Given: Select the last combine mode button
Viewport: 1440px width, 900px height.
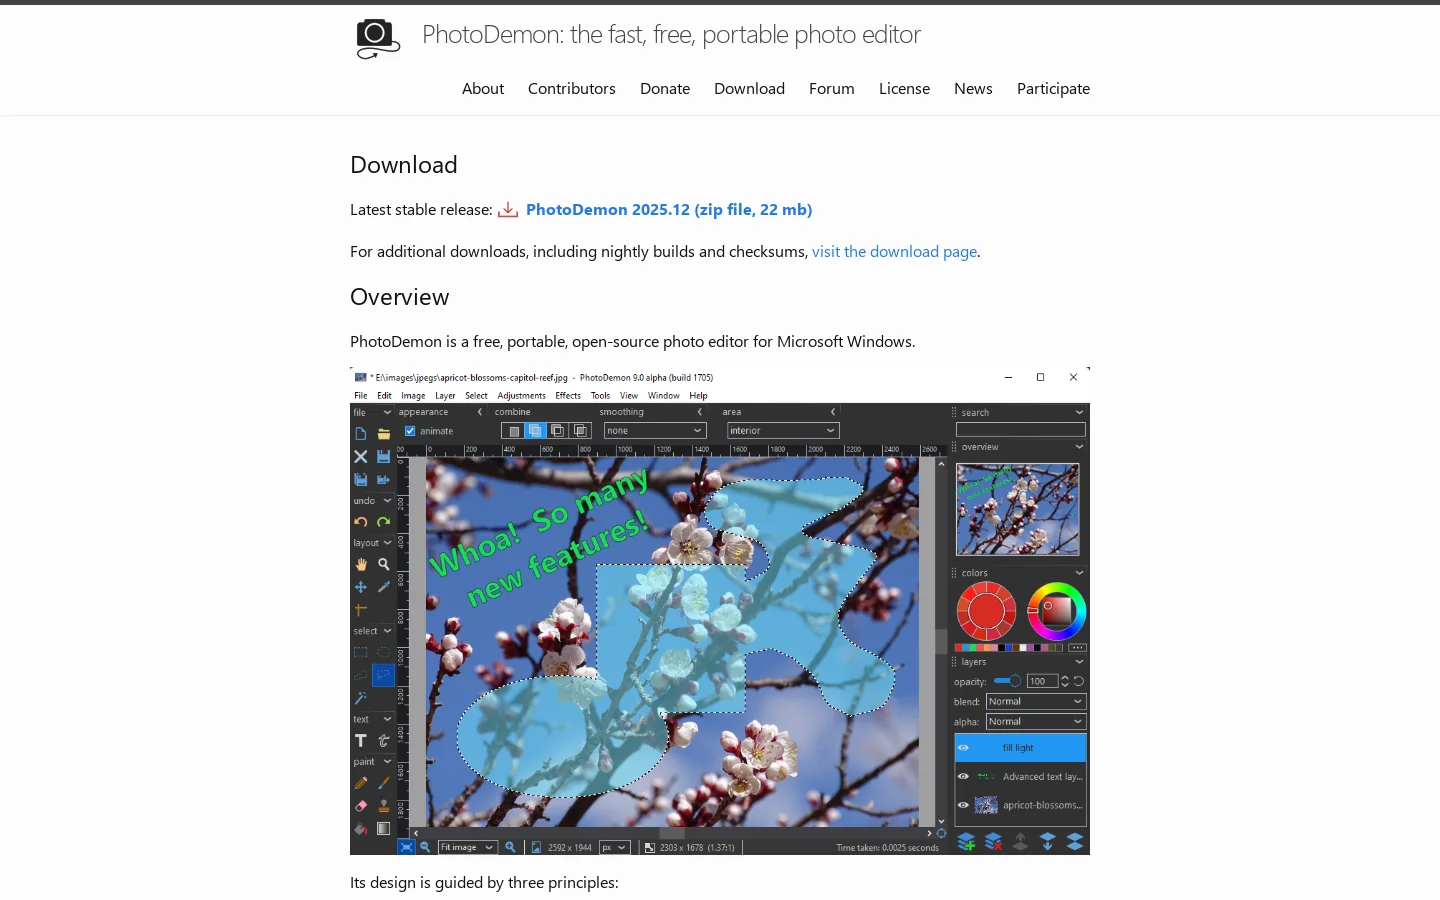Looking at the screenshot, I should pos(580,431).
